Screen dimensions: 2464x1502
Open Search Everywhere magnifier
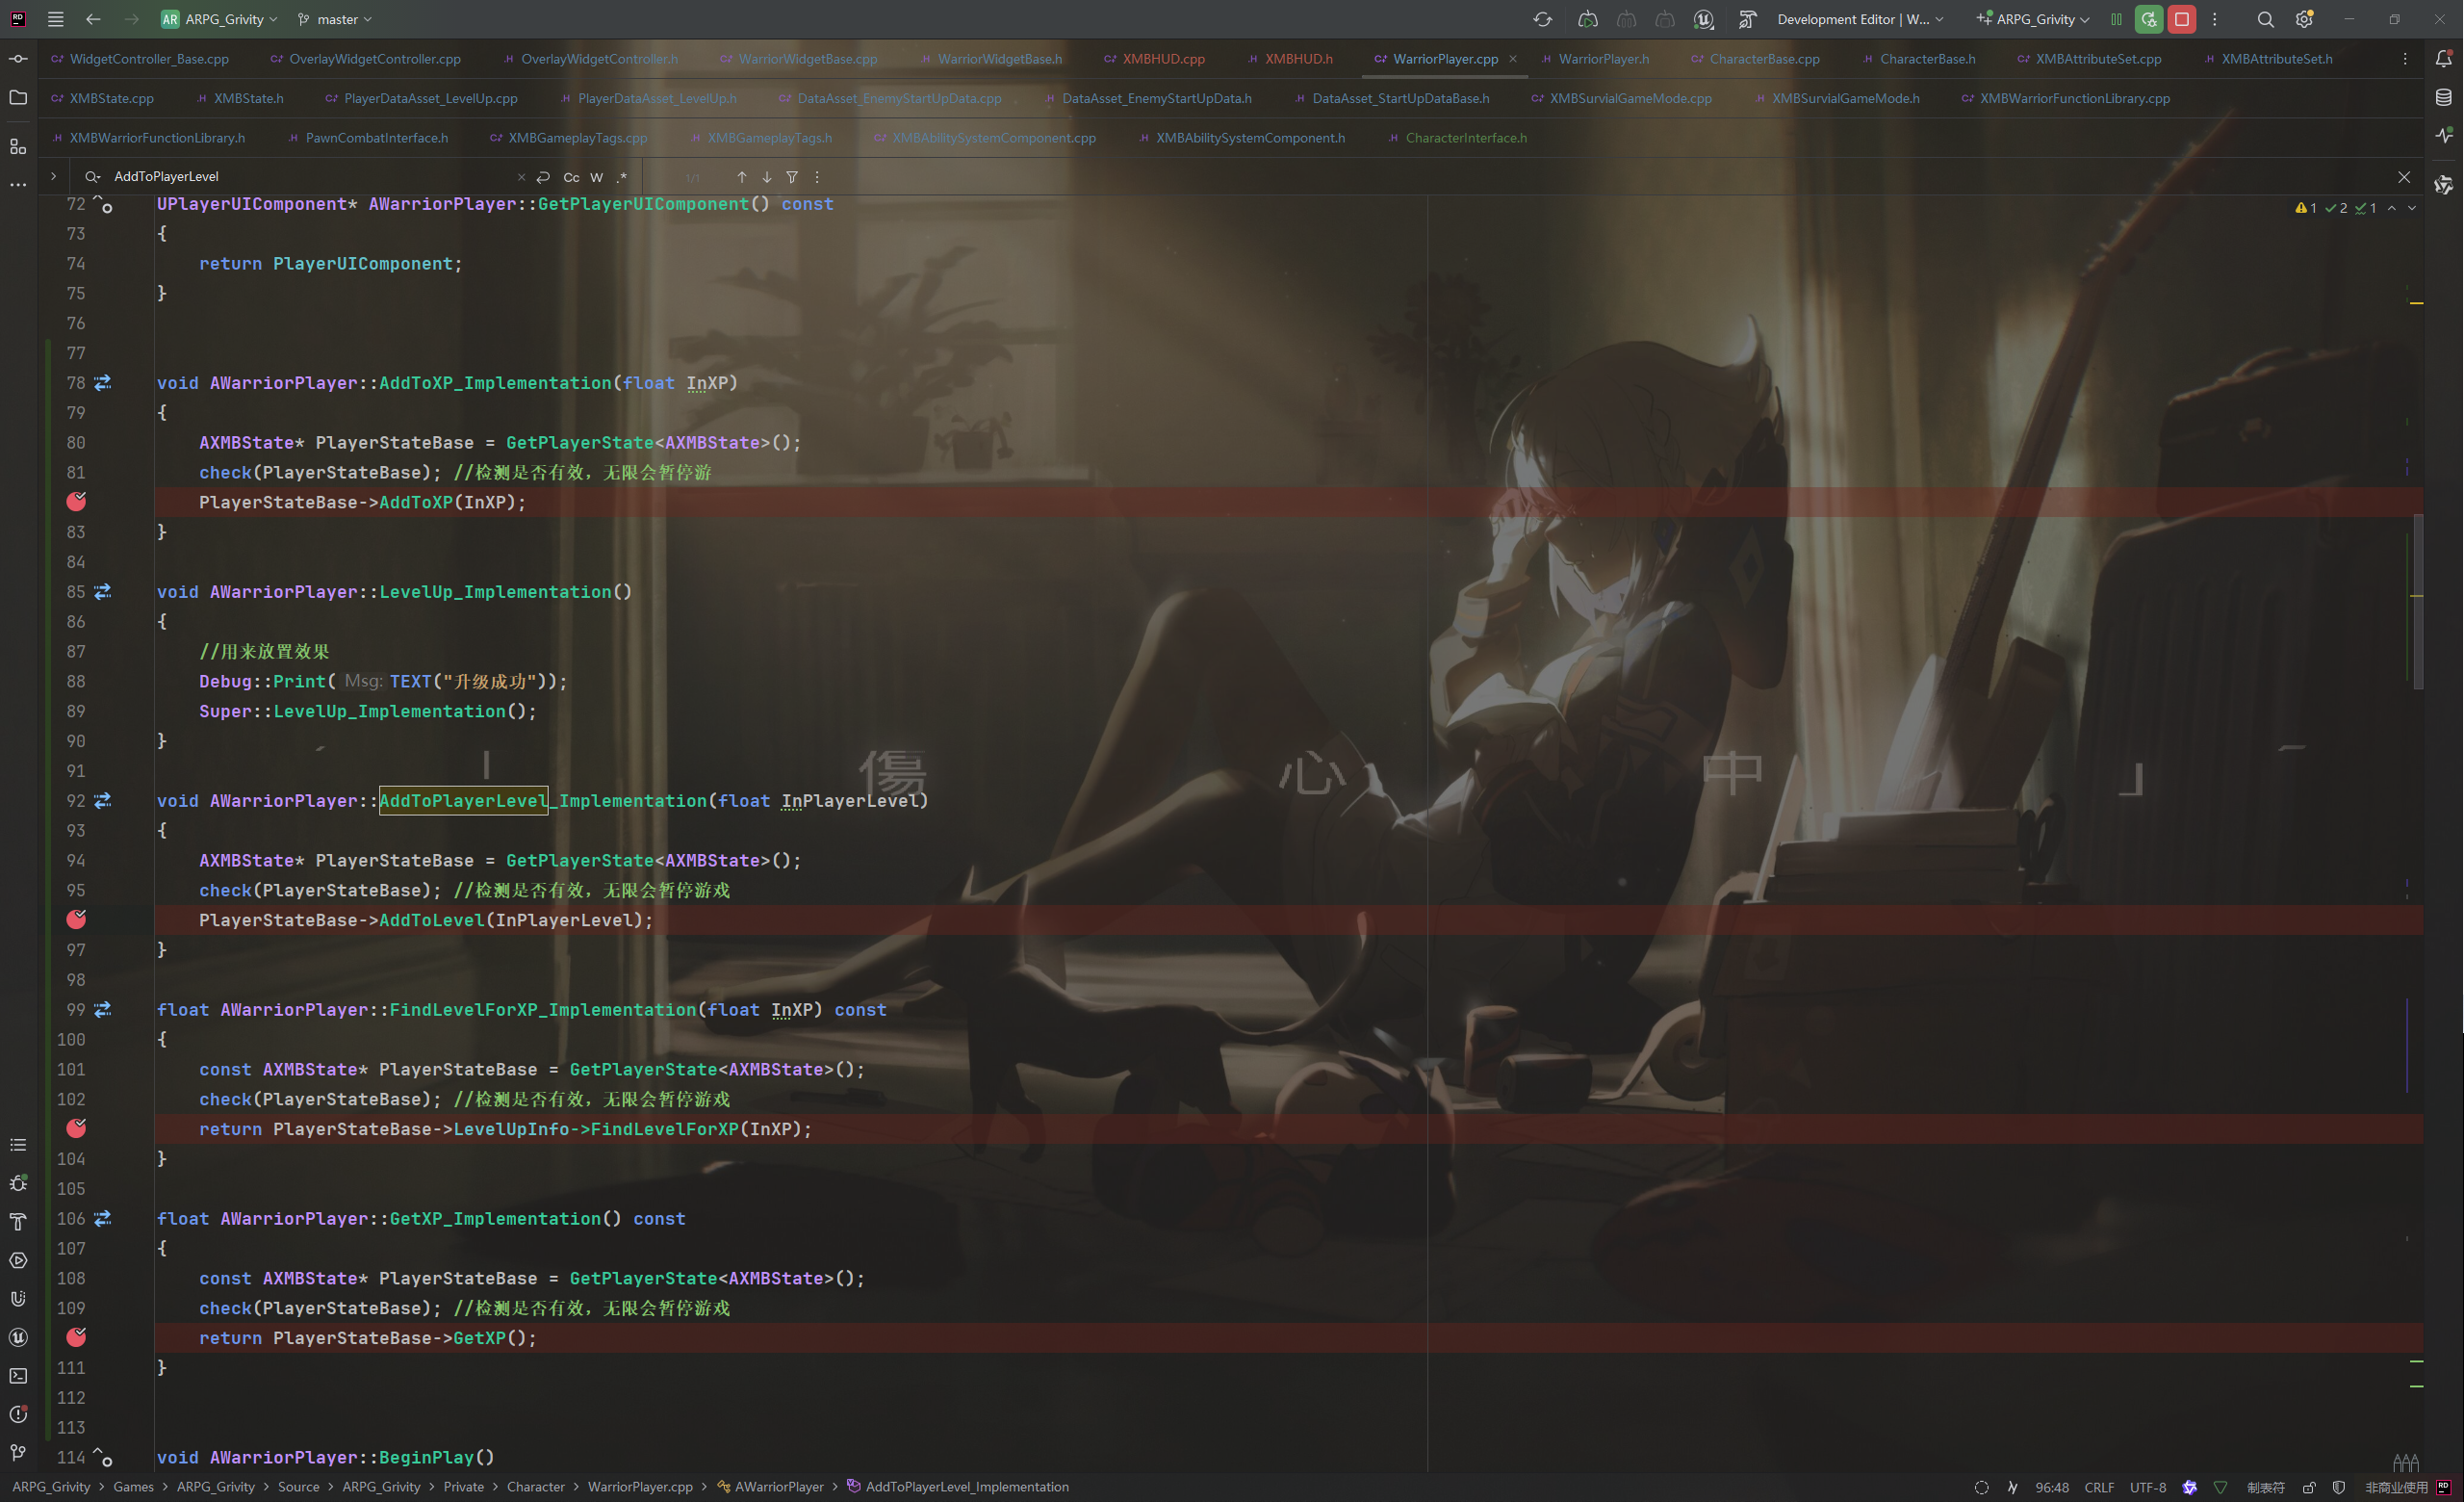[x=2265, y=19]
